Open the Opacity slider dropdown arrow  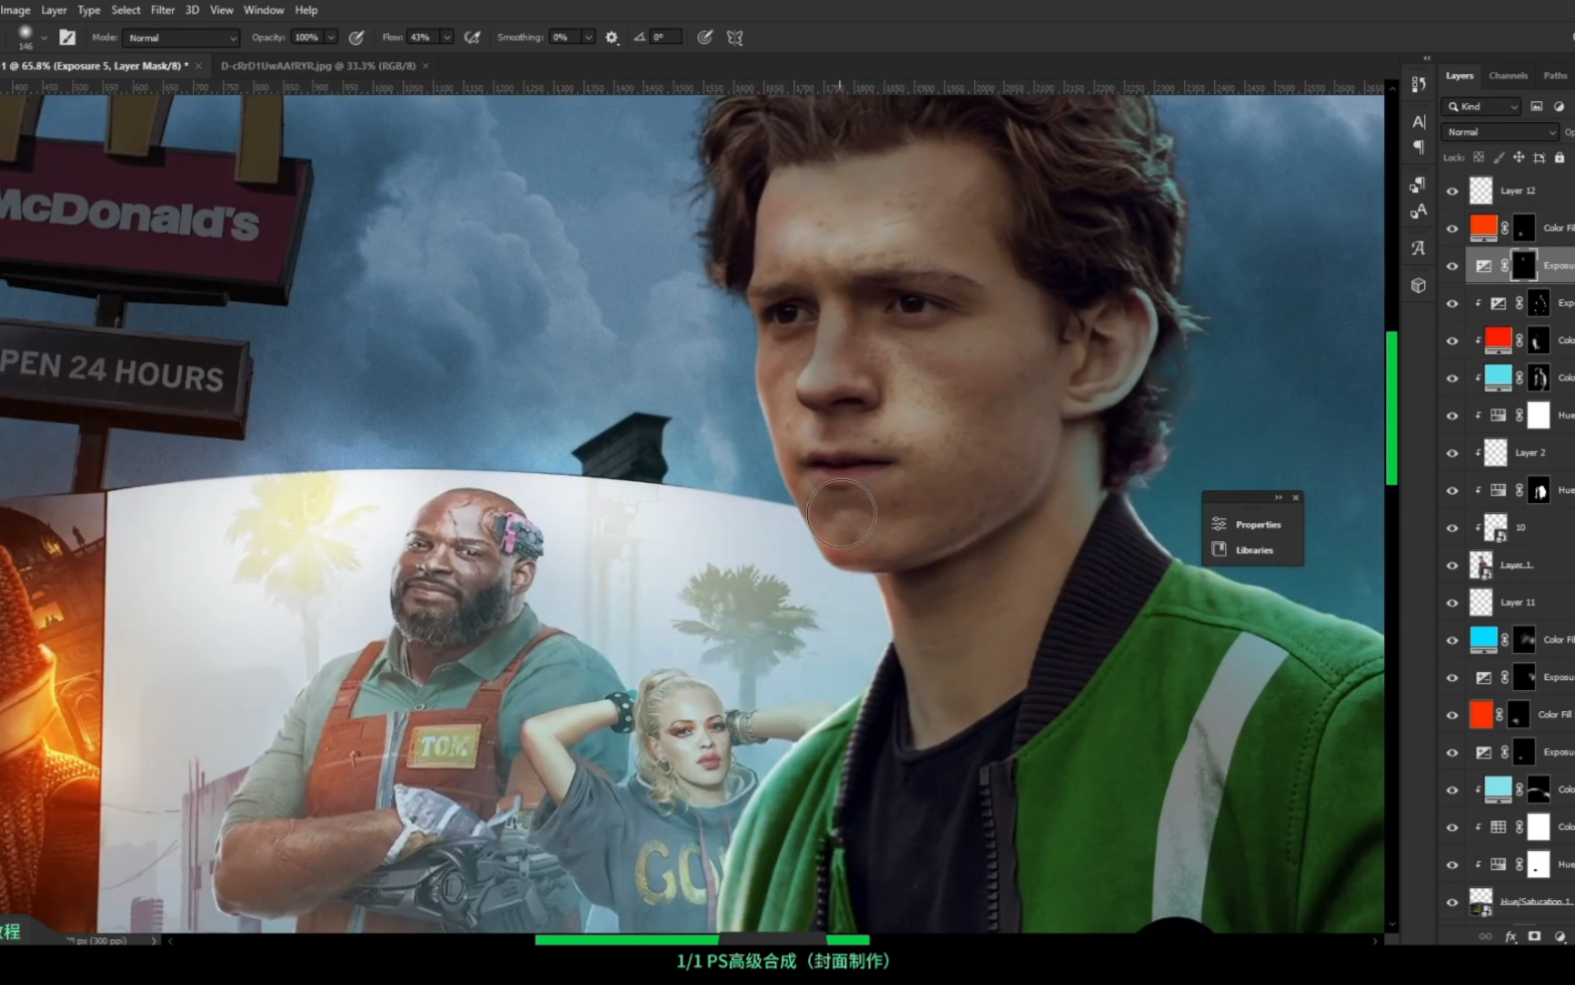coord(331,37)
